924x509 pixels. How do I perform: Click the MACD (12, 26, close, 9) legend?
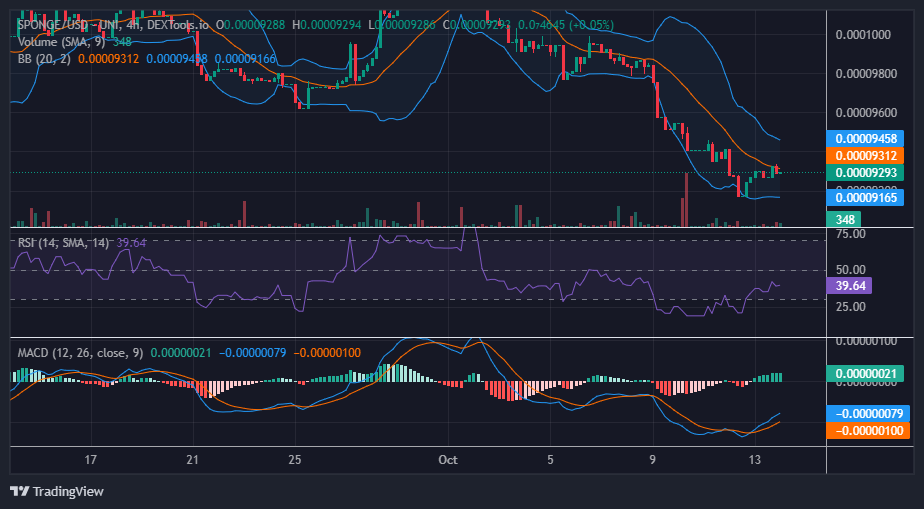(x=80, y=353)
